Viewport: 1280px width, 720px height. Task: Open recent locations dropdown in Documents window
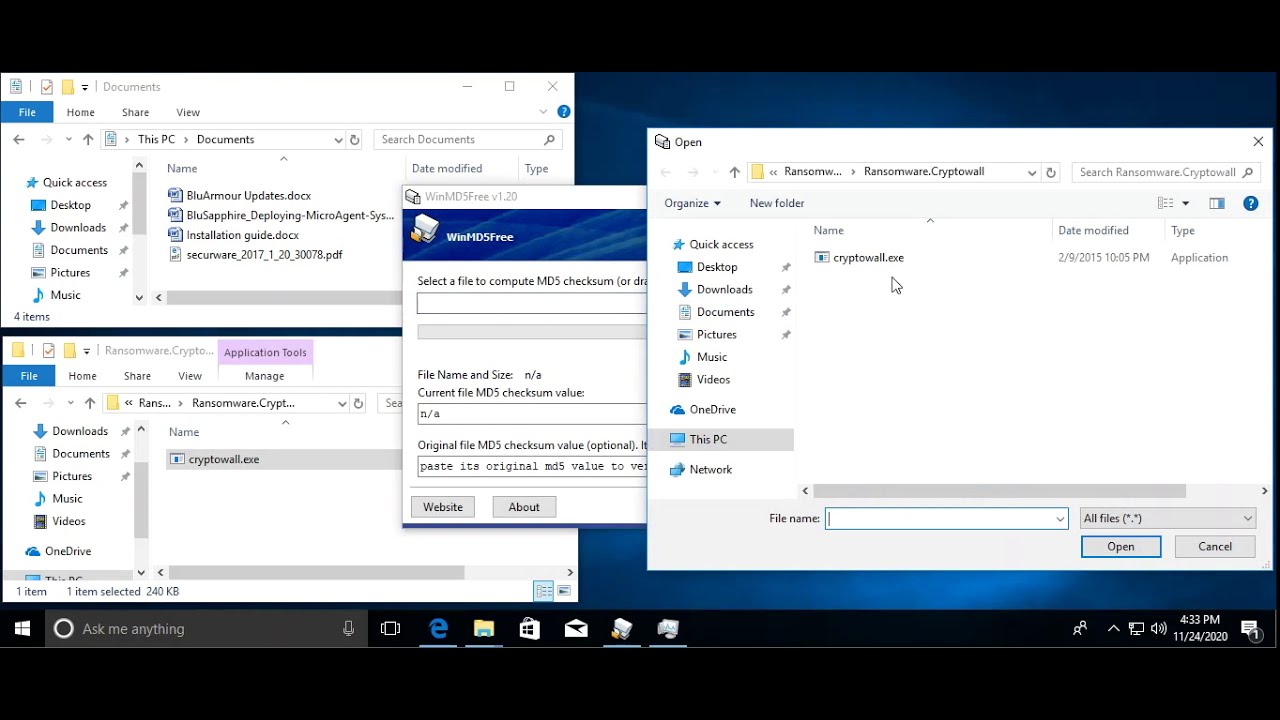tap(68, 140)
